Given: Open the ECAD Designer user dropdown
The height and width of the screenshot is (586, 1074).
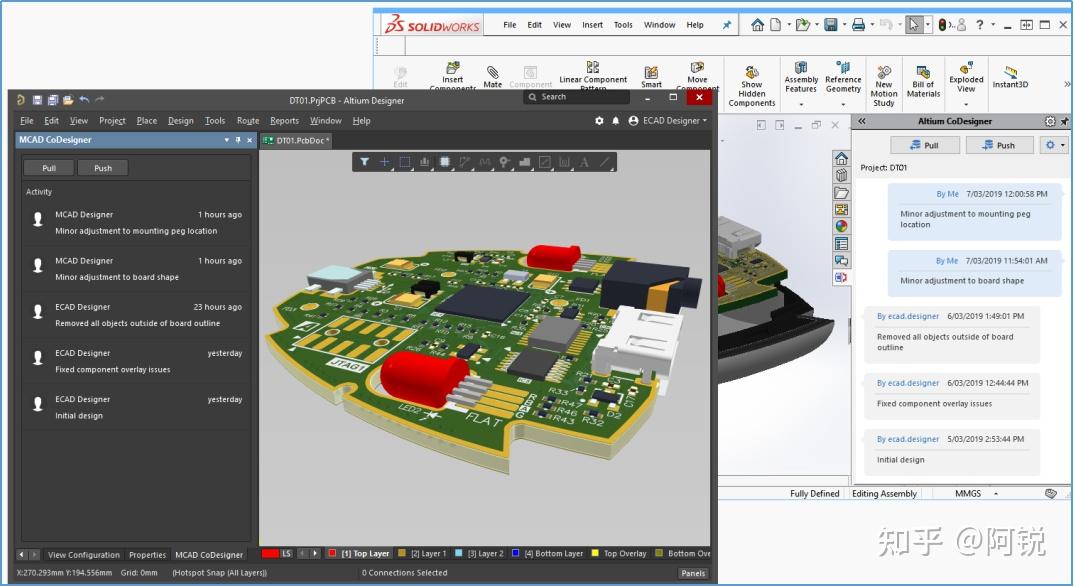Looking at the screenshot, I should click(x=668, y=121).
